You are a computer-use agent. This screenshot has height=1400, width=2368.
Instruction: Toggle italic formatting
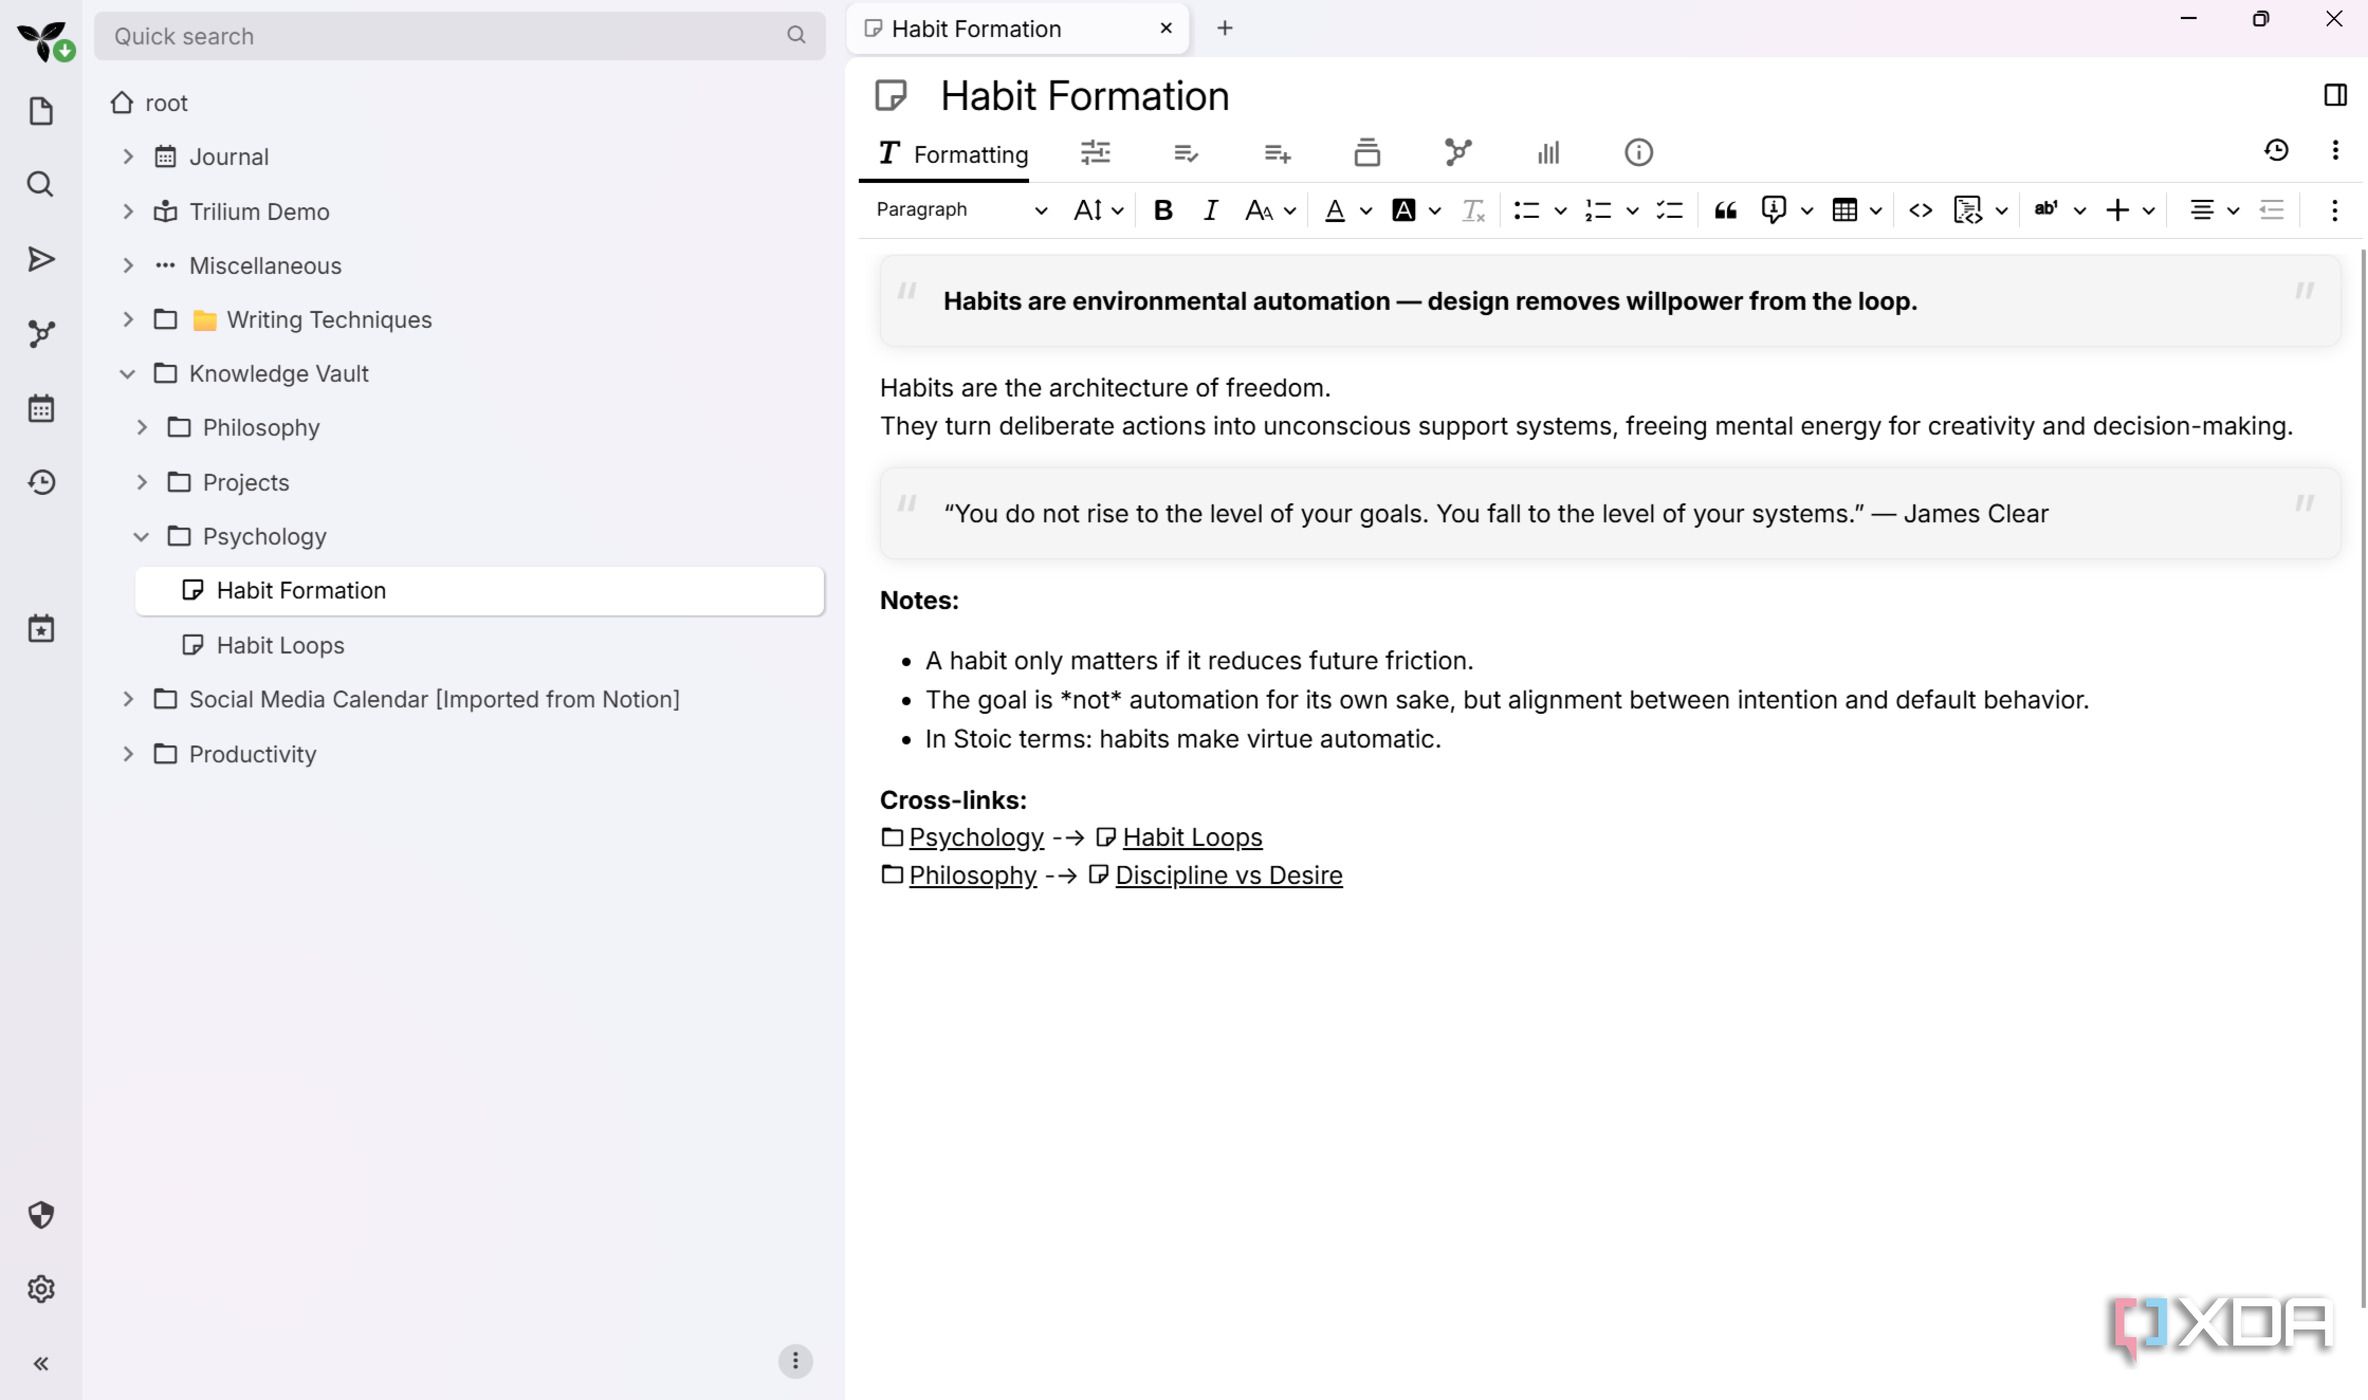[1210, 210]
